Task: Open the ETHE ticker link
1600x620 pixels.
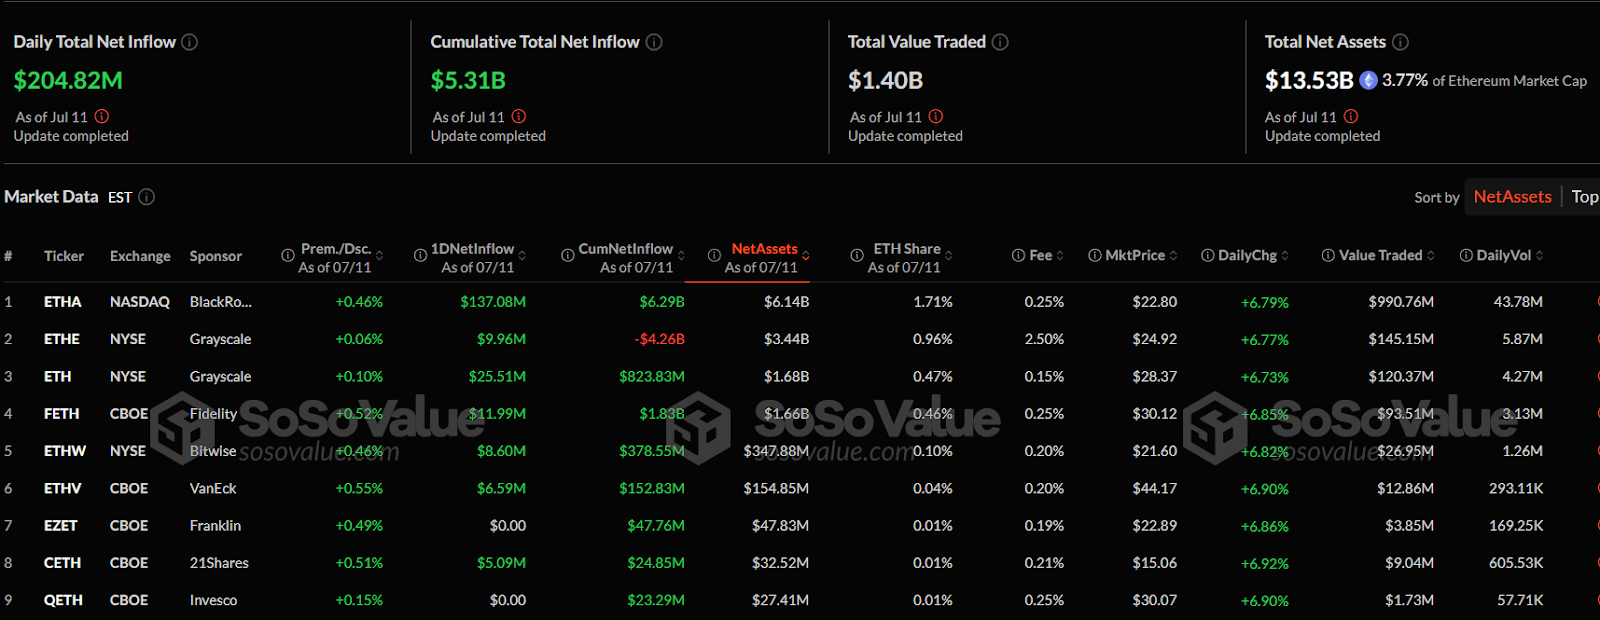Action: point(62,339)
